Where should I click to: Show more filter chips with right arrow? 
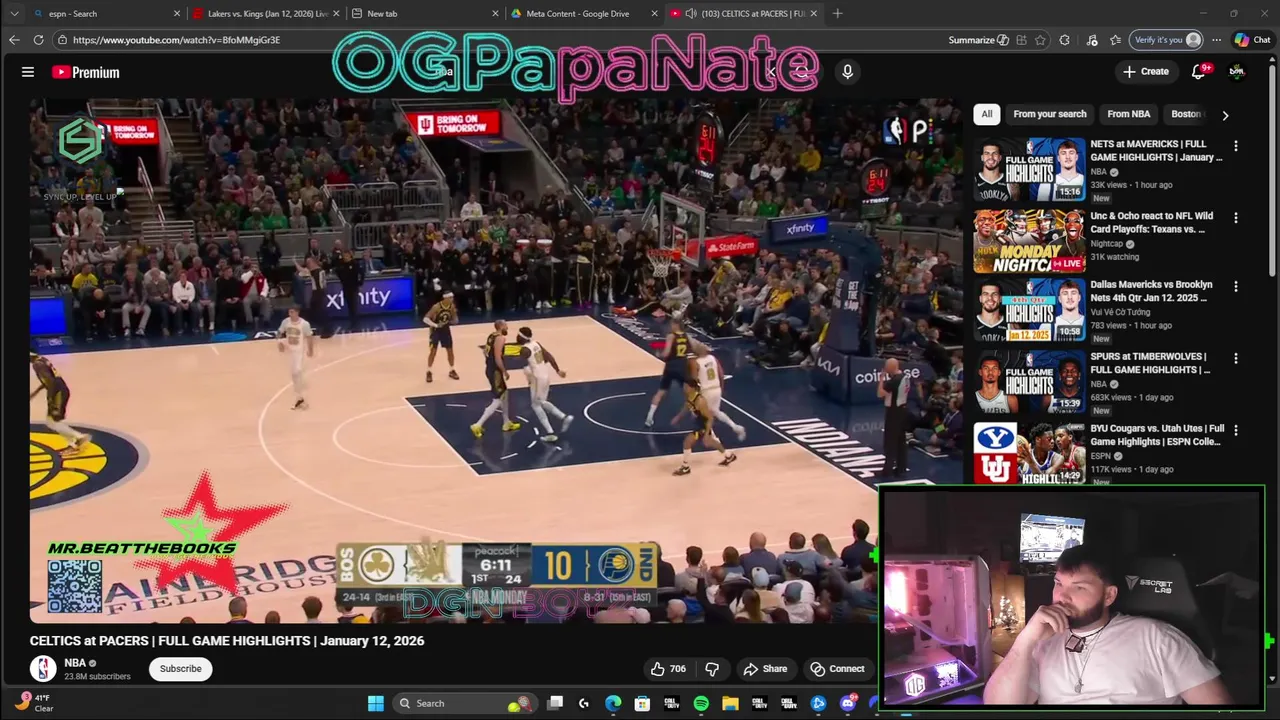(x=1225, y=115)
